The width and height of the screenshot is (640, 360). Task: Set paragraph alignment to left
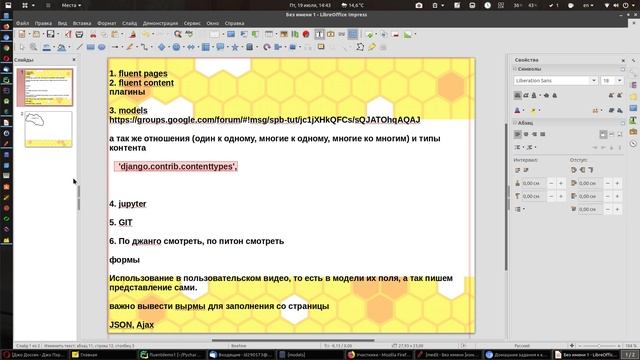pyautogui.click(x=518, y=134)
